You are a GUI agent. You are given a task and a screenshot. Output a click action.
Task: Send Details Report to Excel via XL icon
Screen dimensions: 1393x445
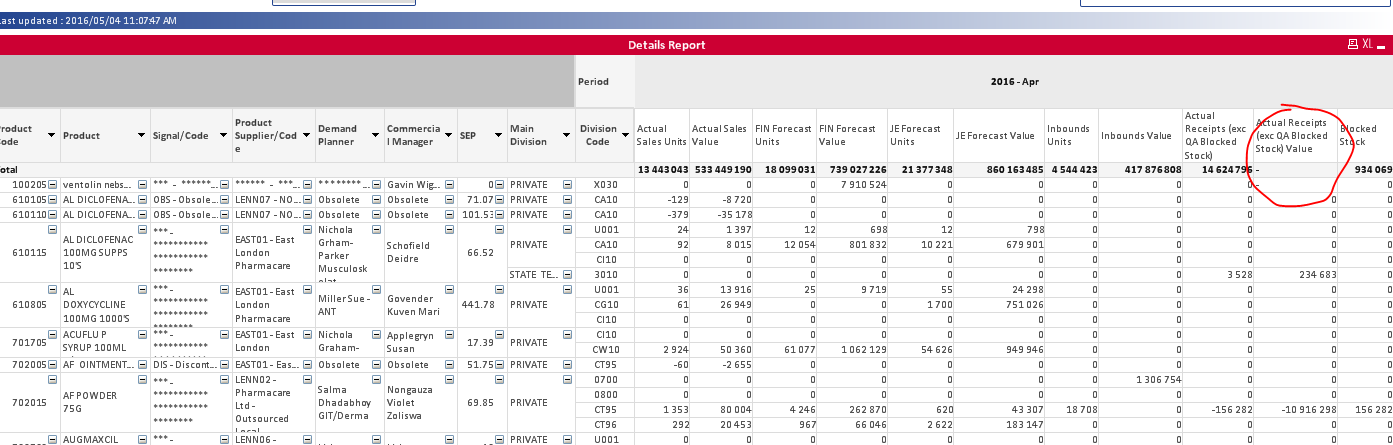click(x=1367, y=44)
